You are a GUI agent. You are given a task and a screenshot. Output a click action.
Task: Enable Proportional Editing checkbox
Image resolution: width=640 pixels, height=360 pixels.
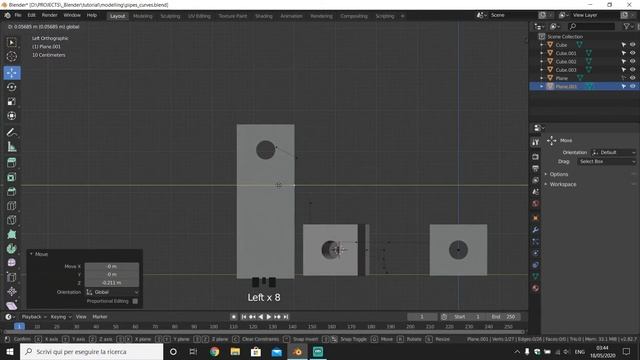[135, 301]
